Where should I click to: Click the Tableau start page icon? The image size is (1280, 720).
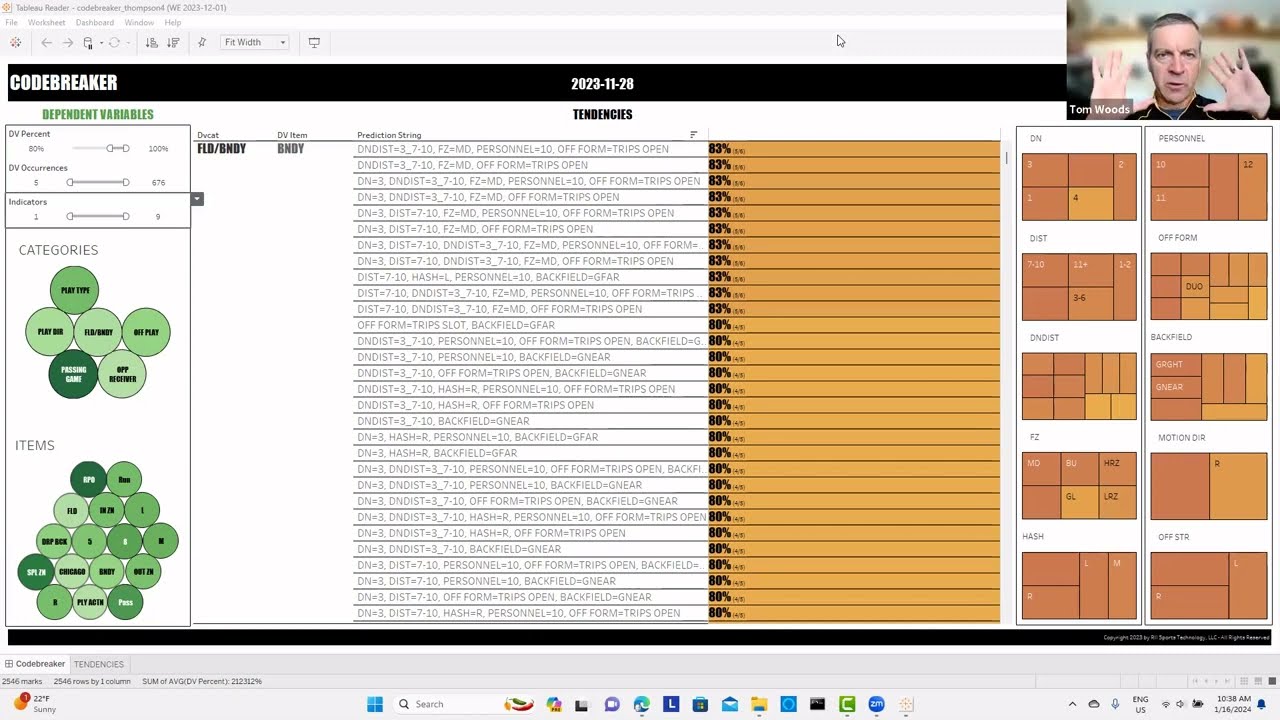point(15,42)
